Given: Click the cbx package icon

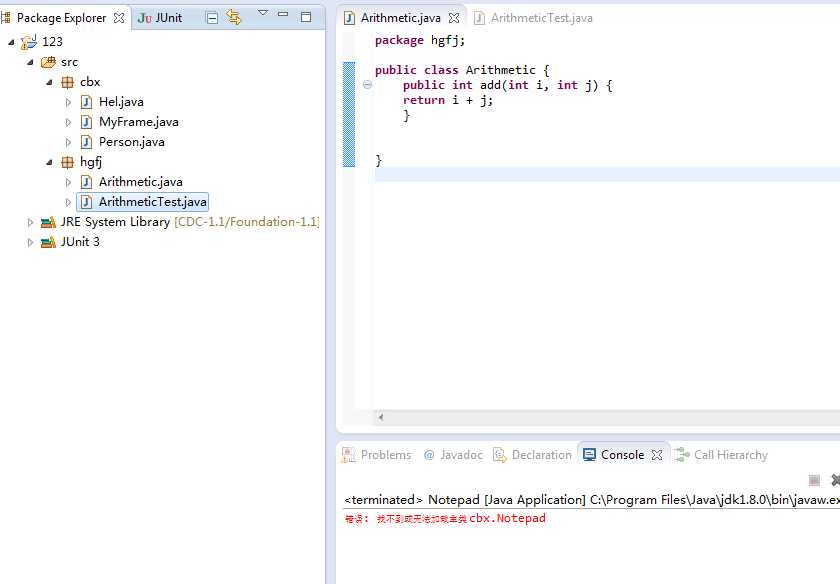Looking at the screenshot, I should click(x=67, y=82).
